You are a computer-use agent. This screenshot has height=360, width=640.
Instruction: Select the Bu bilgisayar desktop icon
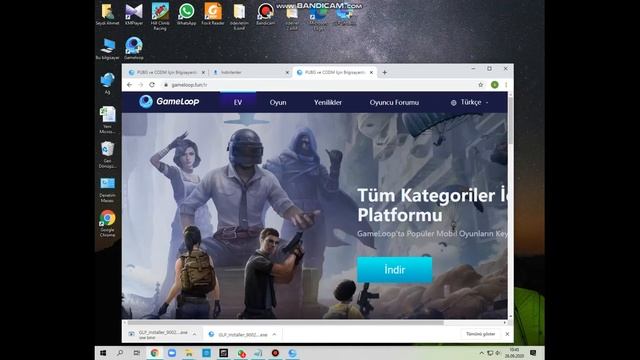(107, 49)
